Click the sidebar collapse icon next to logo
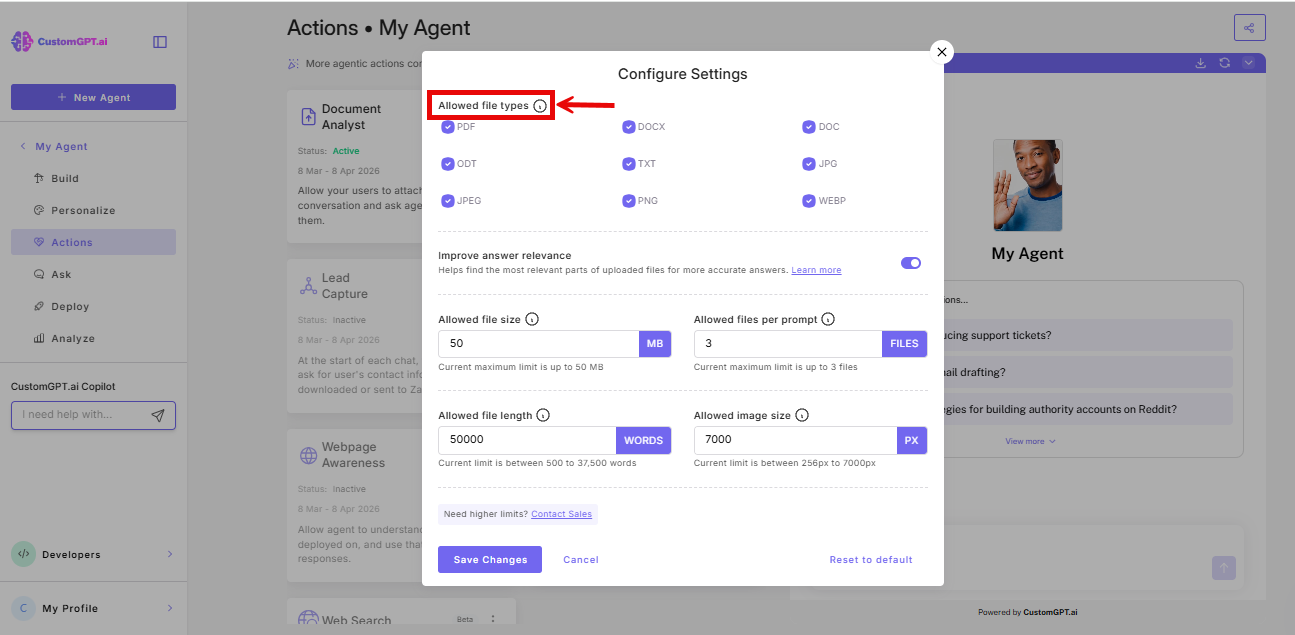Screen dimensions: 1295x635 pyautogui.click(x=160, y=43)
